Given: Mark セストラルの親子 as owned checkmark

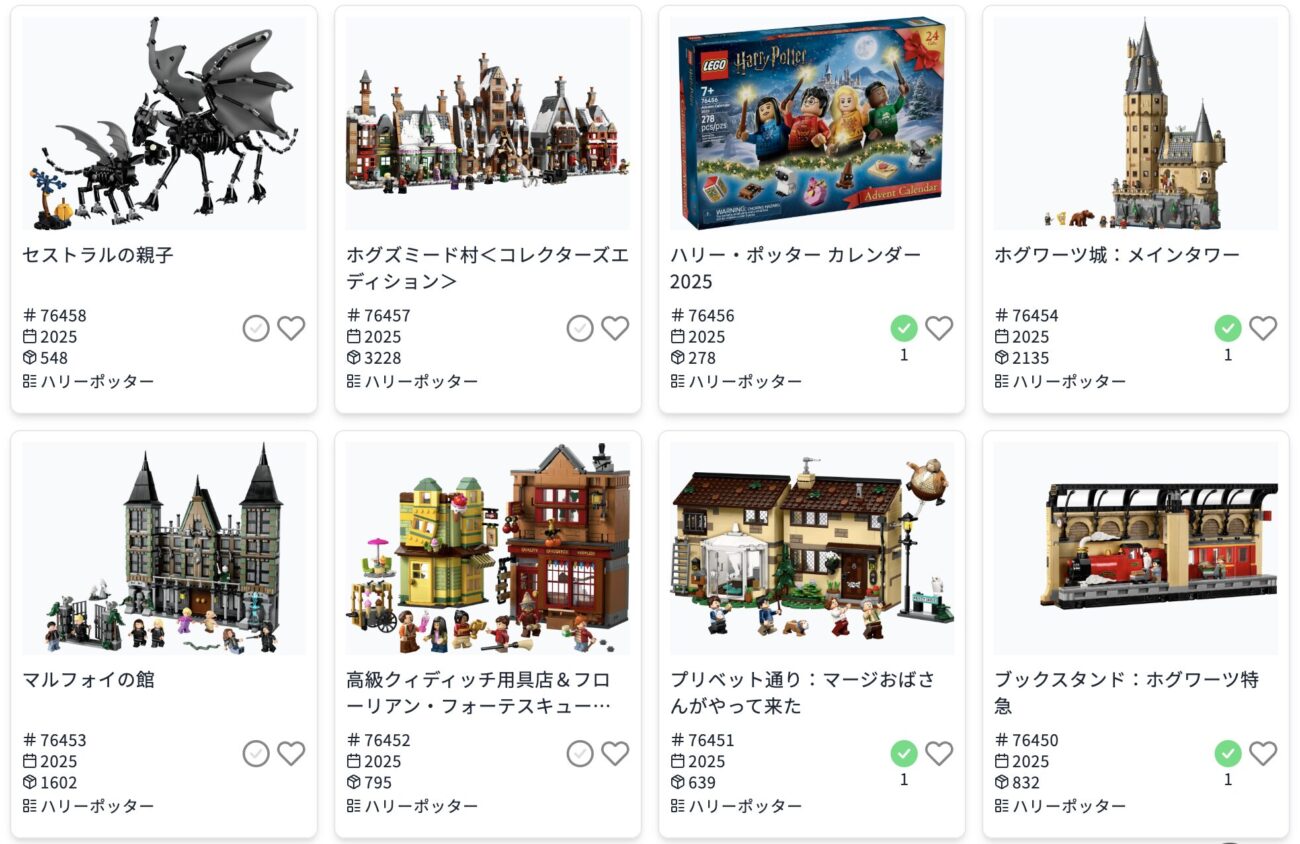Looking at the screenshot, I should [256, 328].
